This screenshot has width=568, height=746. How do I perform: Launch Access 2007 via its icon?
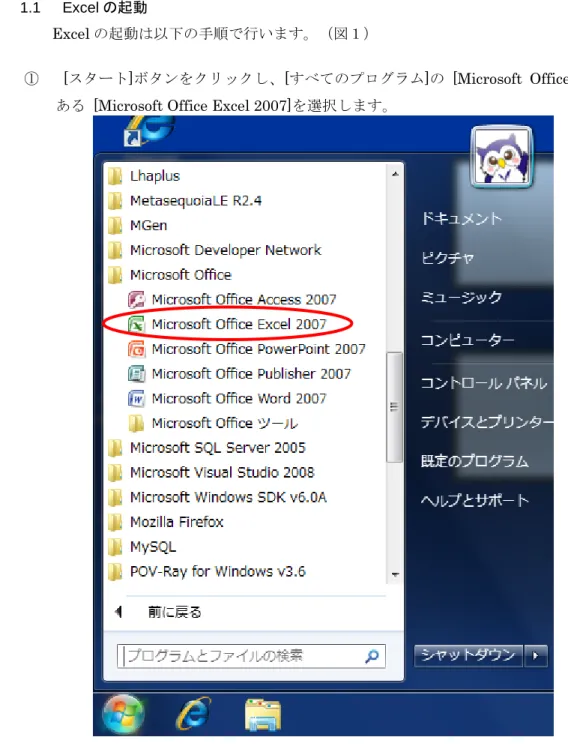click(137, 300)
